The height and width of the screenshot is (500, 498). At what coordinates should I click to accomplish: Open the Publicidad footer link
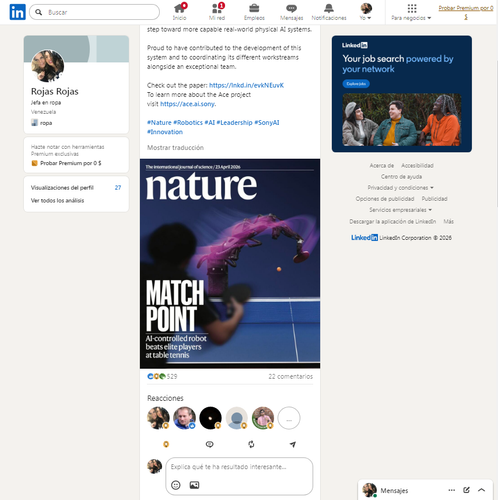click(434, 199)
